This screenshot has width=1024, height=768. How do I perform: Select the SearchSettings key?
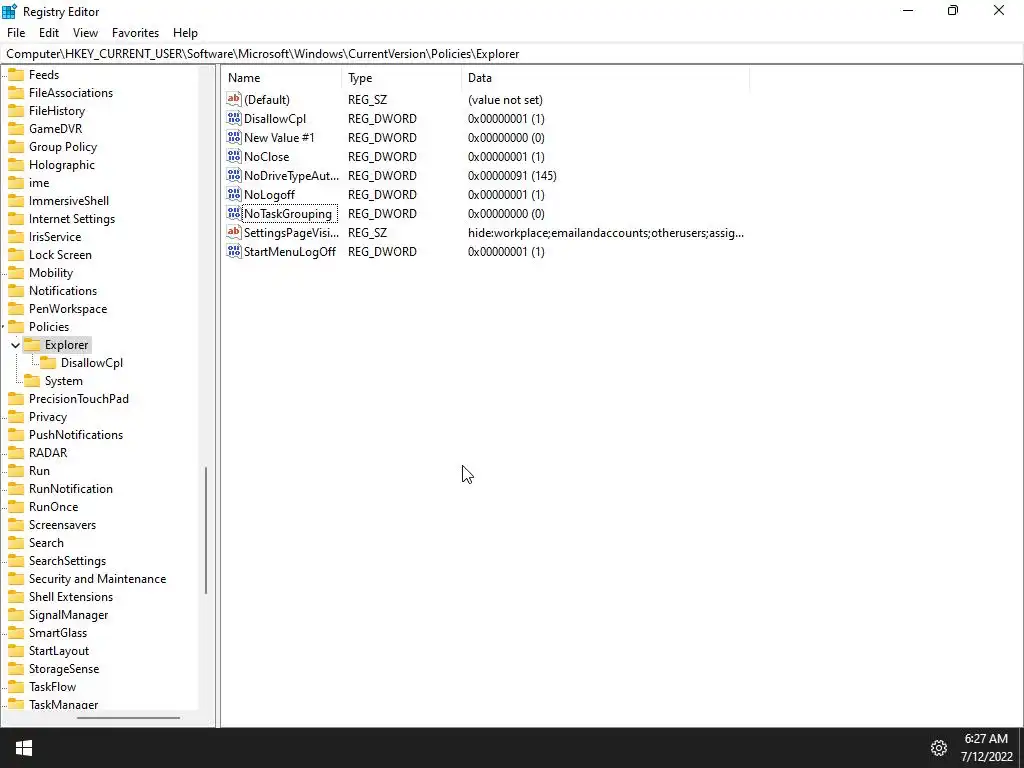[67, 561]
